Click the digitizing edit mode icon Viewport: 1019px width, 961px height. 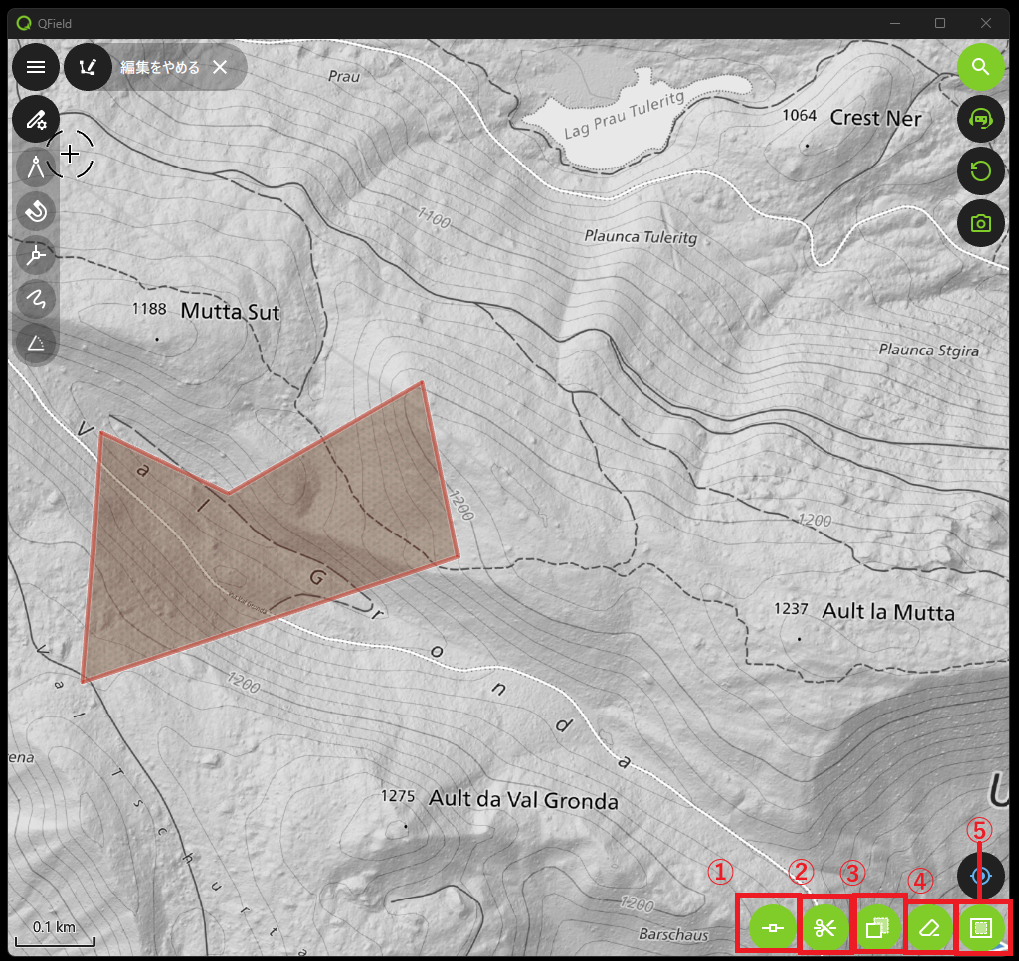click(x=89, y=67)
